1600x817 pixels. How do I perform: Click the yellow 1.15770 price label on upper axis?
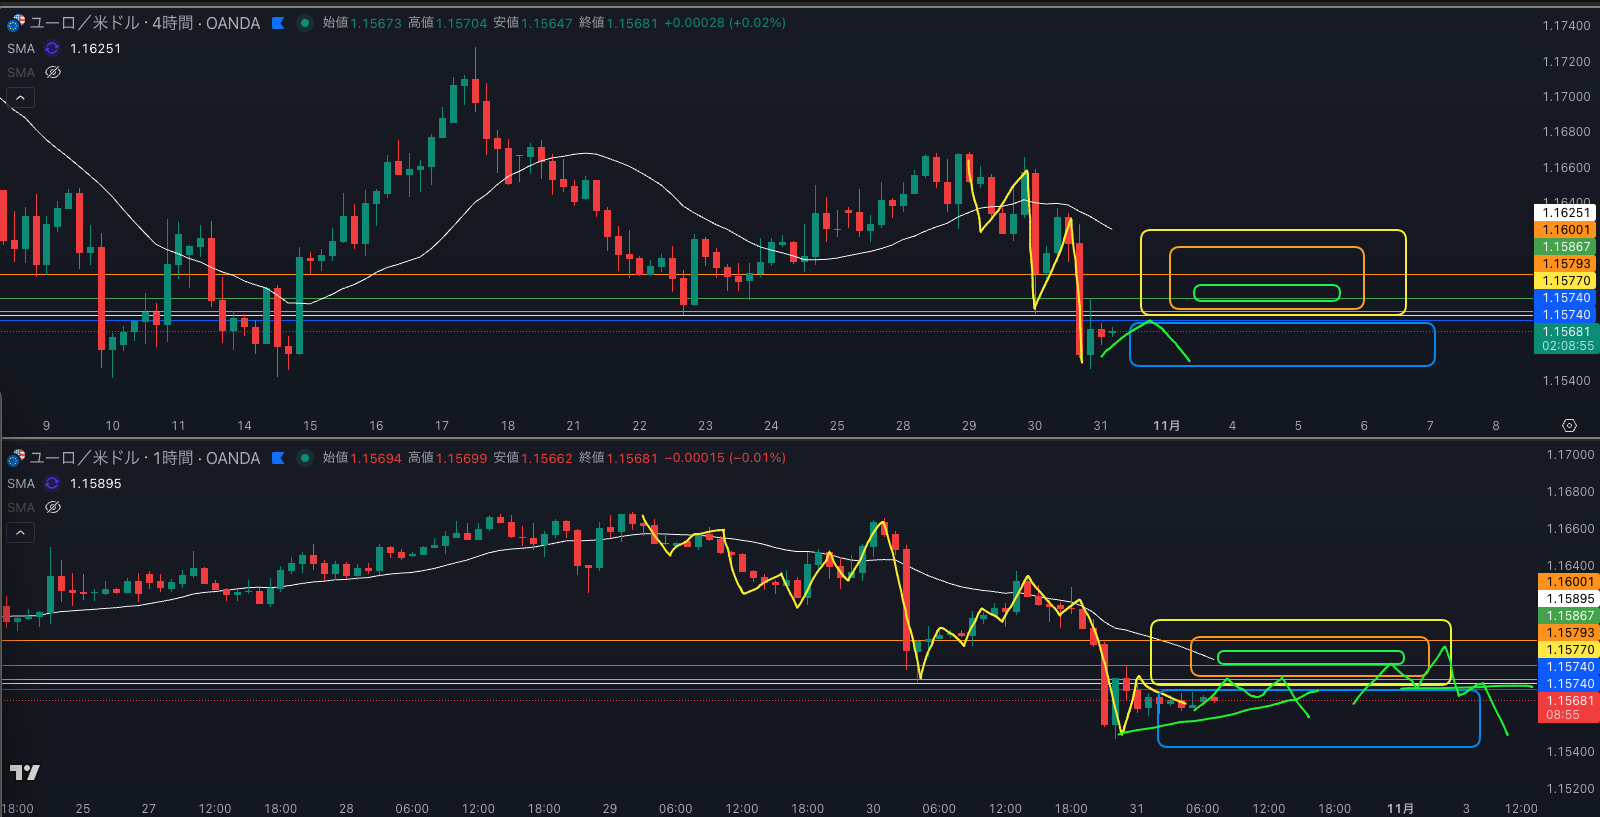(x=1565, y=281)
